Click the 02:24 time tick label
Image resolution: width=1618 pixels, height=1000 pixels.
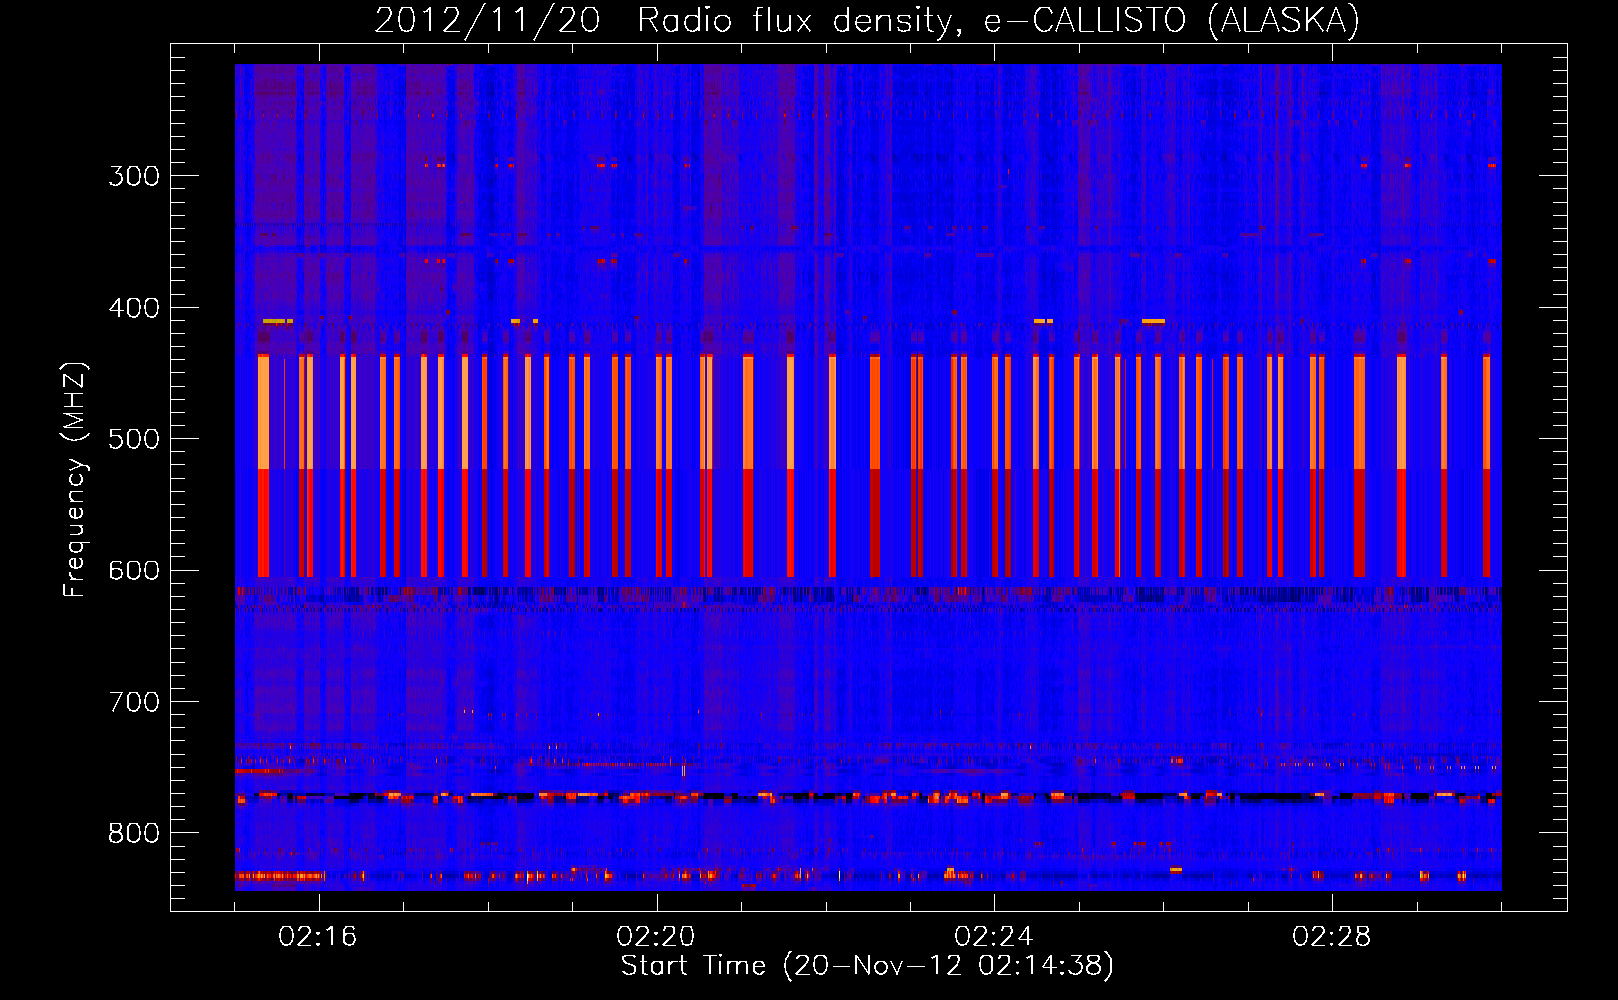[x=994, y=937]
